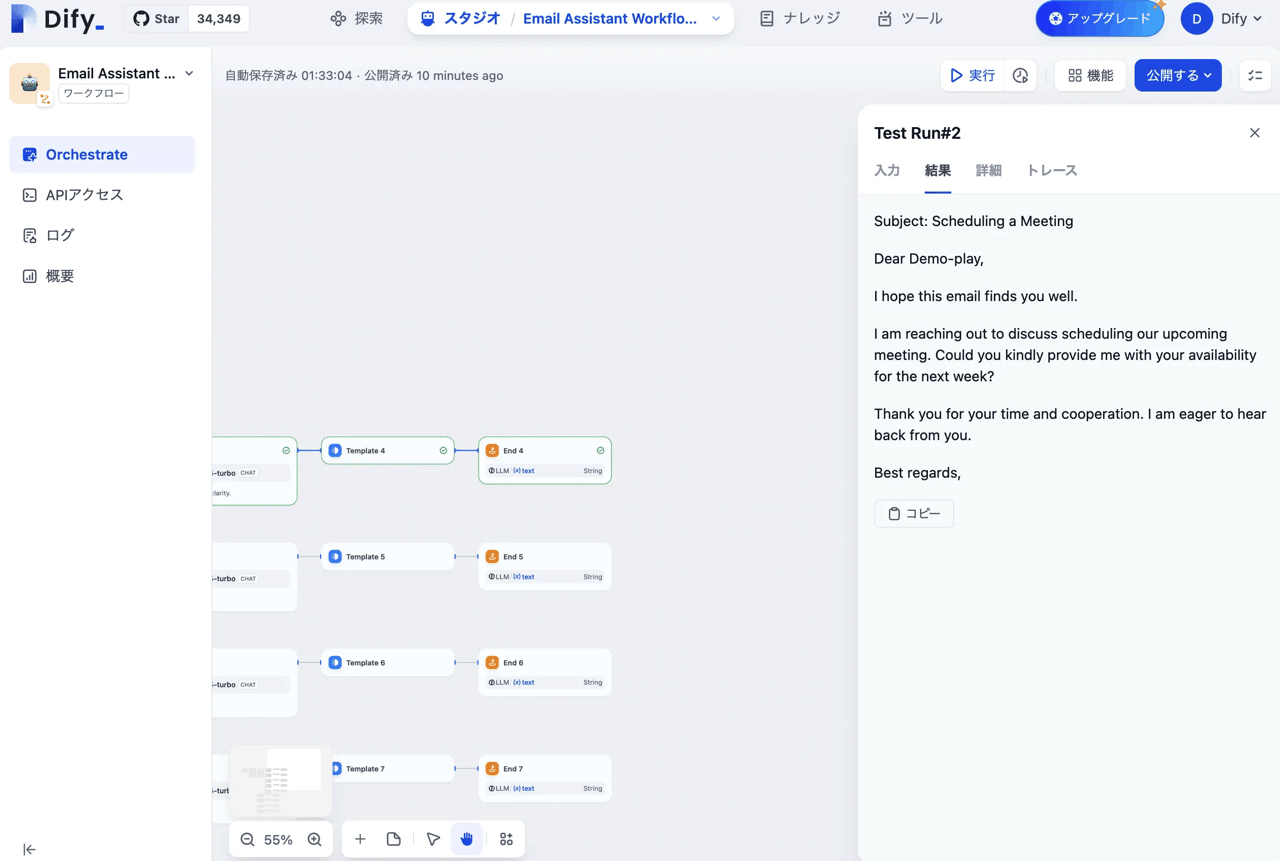Open the run history clock icon
Viewport: 1280px width, 861px height.
coord(1020,75)
